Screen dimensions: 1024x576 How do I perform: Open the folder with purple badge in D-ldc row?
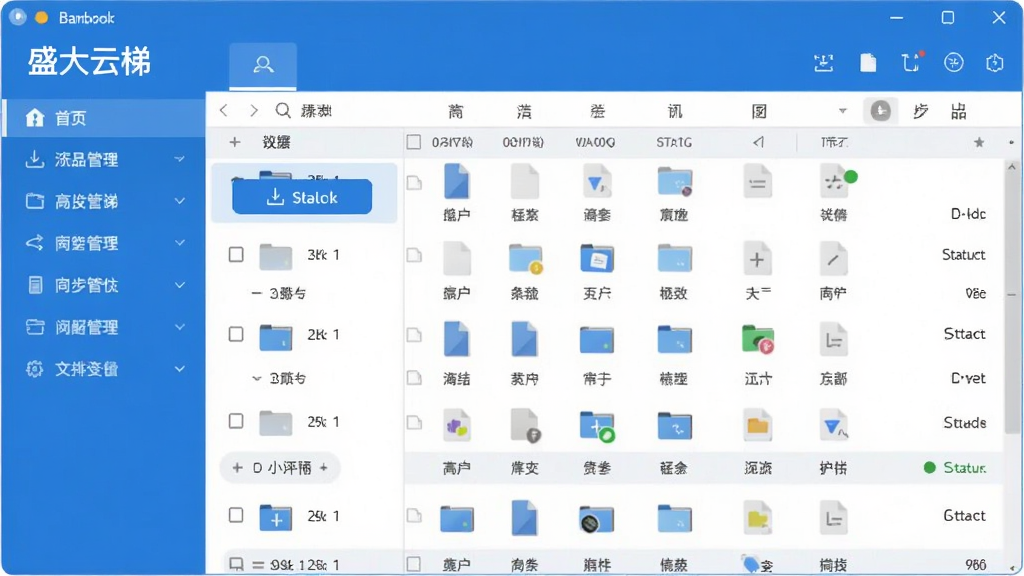coord(675,182)
